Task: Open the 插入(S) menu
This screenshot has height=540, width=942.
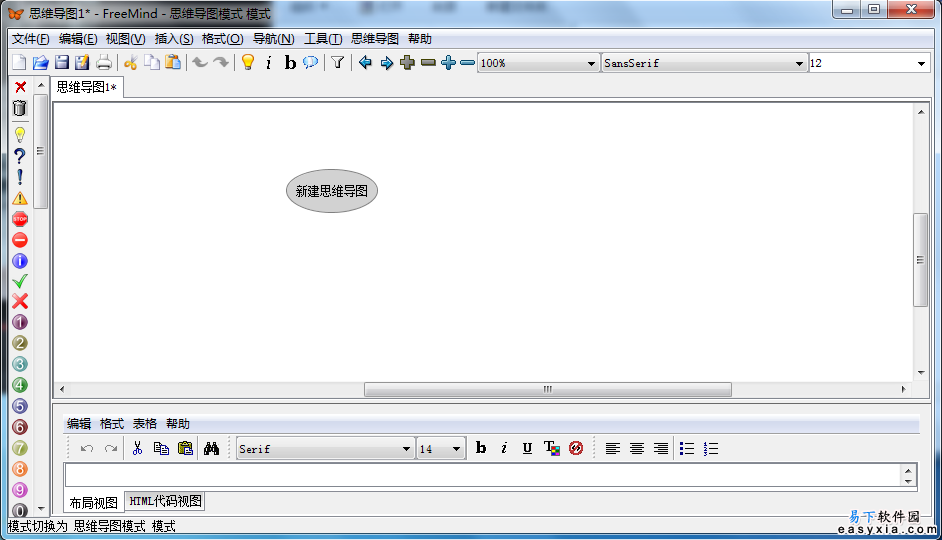Action: coord(173,39)
